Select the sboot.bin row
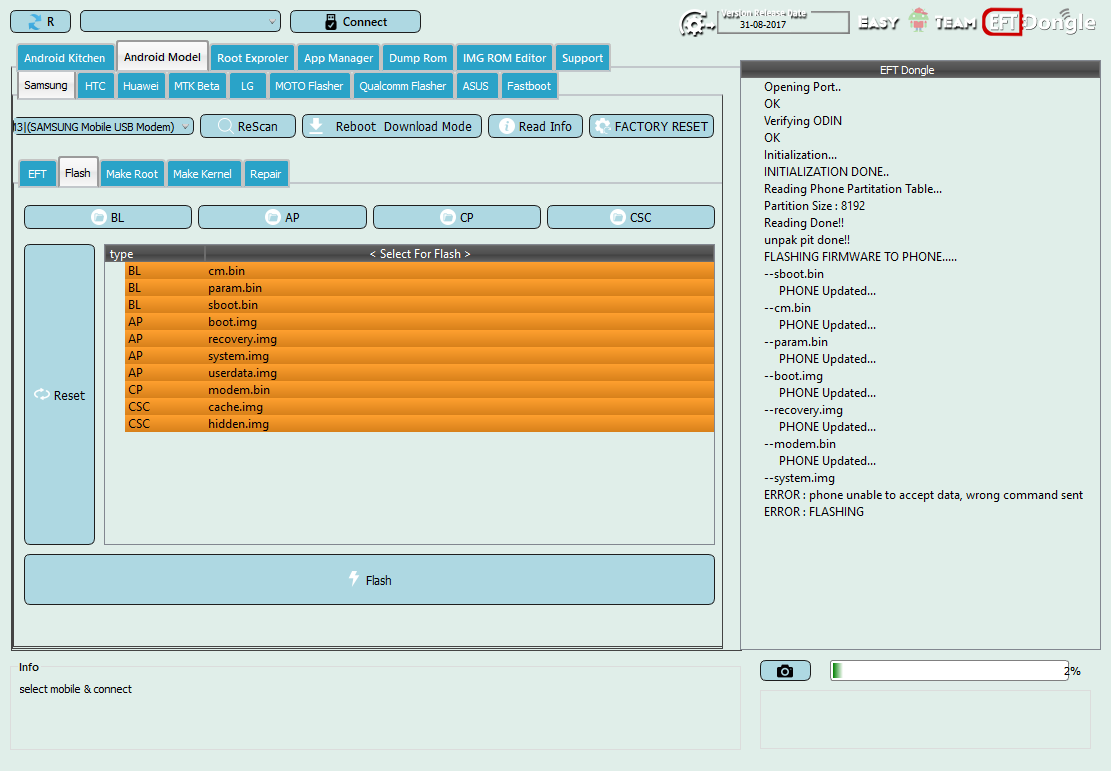This screenshot has height=771, width=1111. point(419,305)
